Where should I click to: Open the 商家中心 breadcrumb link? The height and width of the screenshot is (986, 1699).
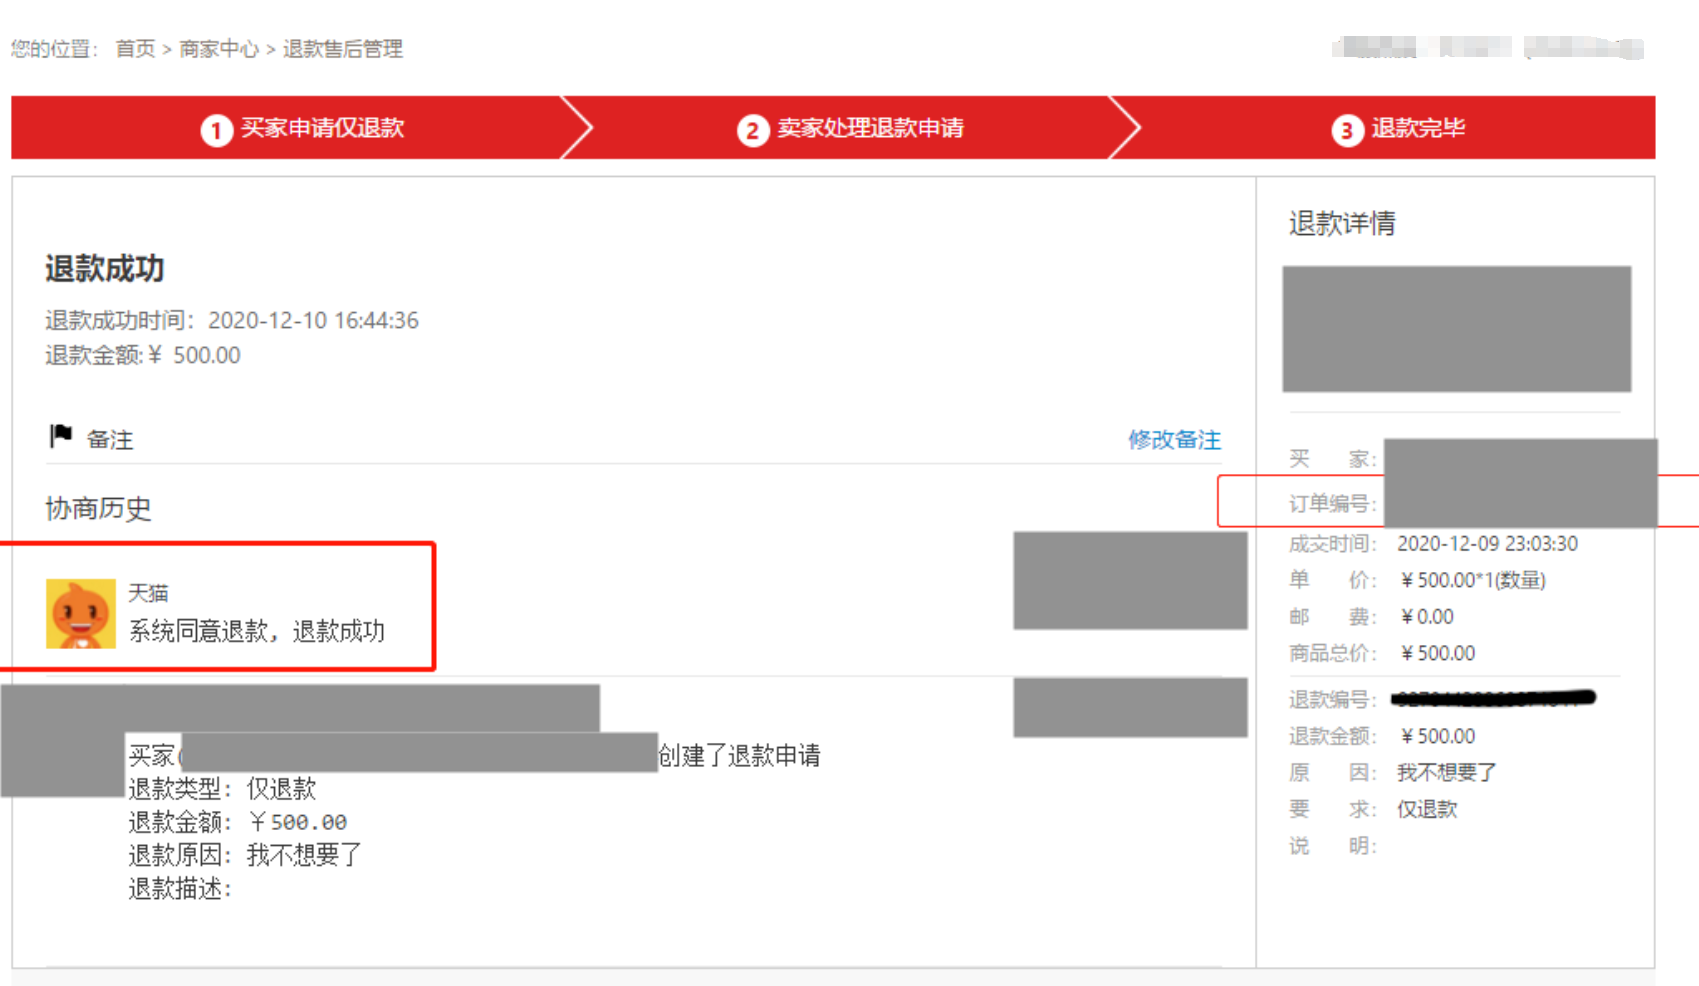point(219,49)
